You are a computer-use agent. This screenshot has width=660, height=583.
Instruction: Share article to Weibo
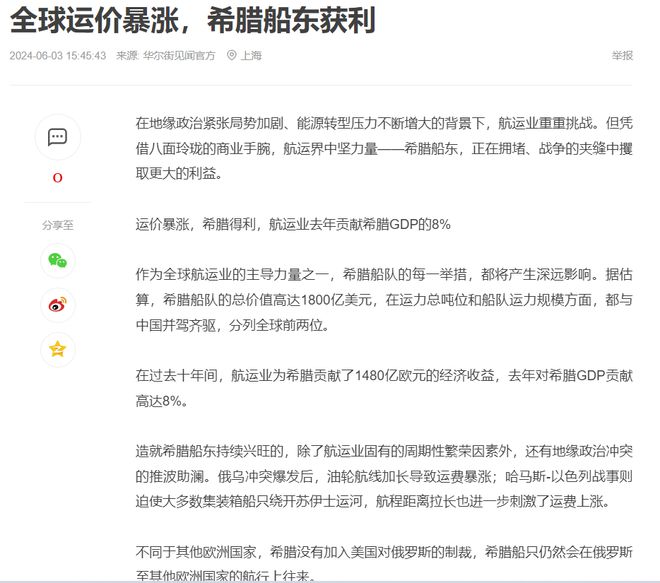[58, 305]
